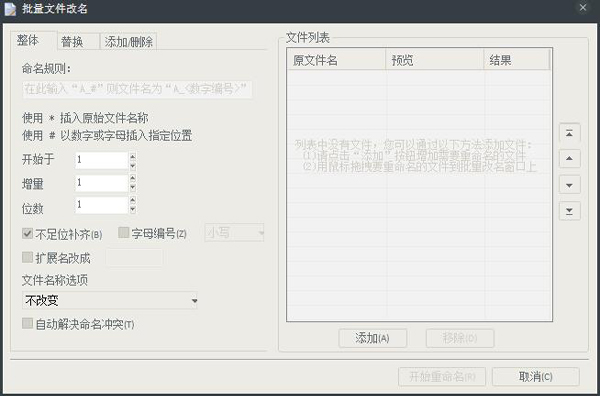Click the 取消(C) button
This screenshot has width=600, height=396.
click(x=536, y=377)
